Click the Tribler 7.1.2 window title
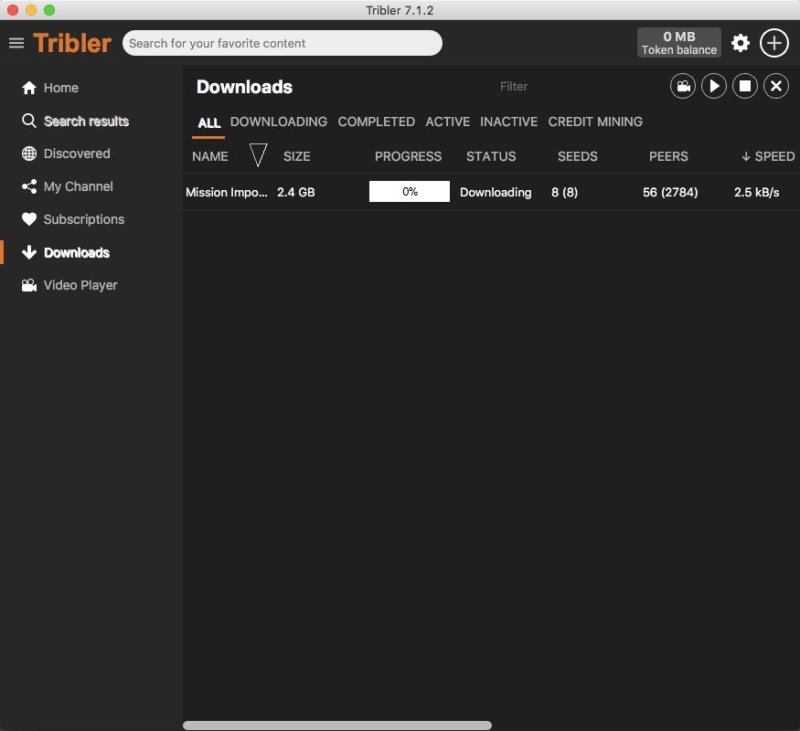 [x=399, y=10]
